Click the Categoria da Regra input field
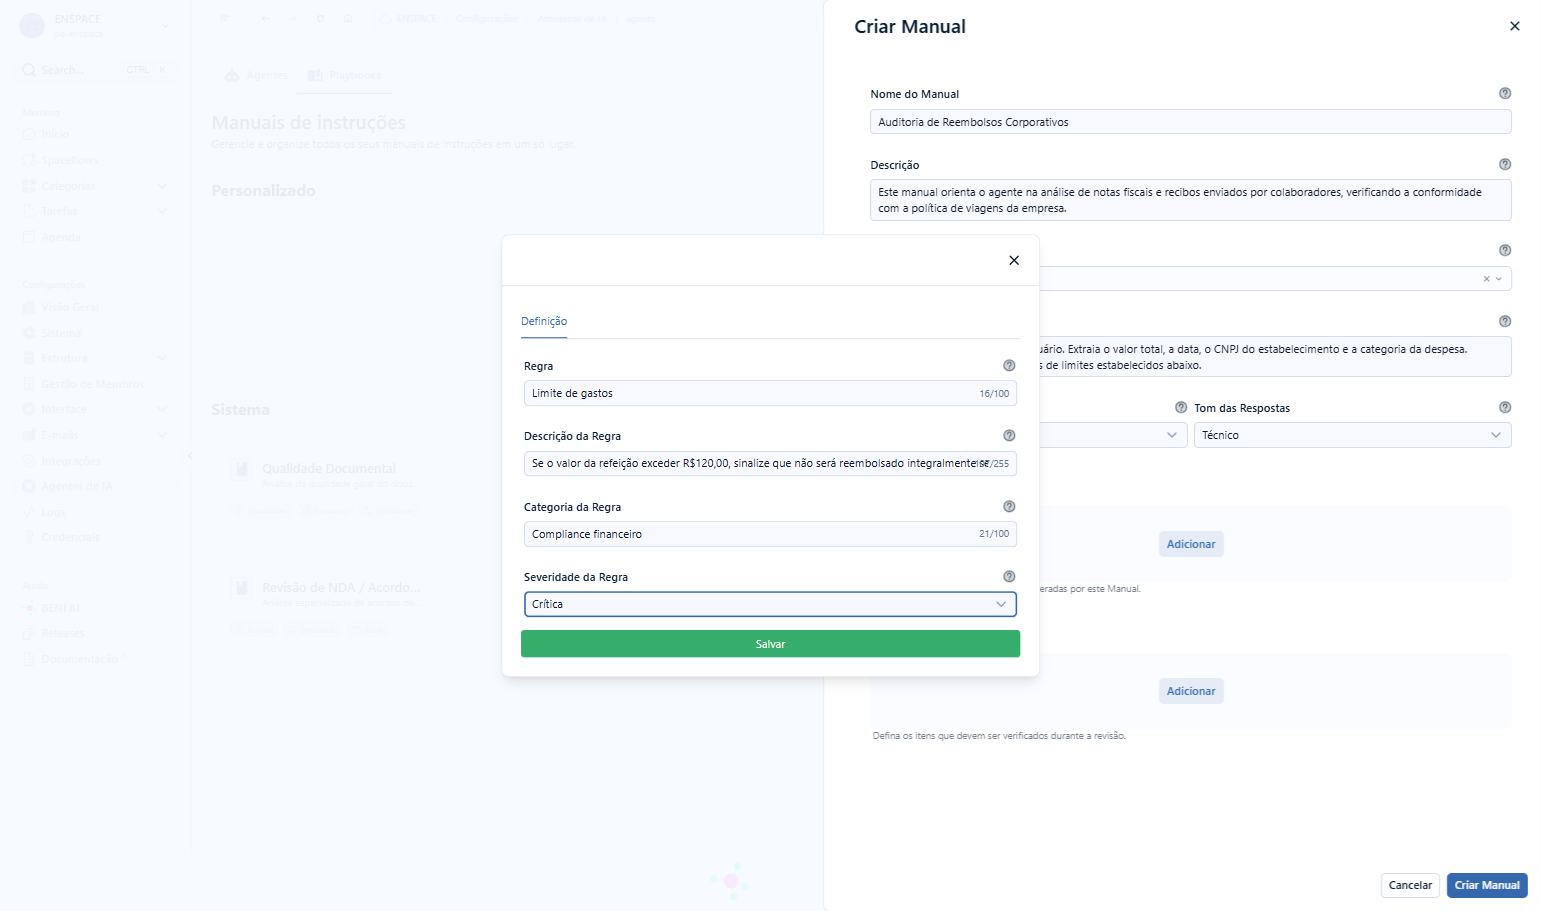This screenshot has width=1541, height=911. (770, 534)
